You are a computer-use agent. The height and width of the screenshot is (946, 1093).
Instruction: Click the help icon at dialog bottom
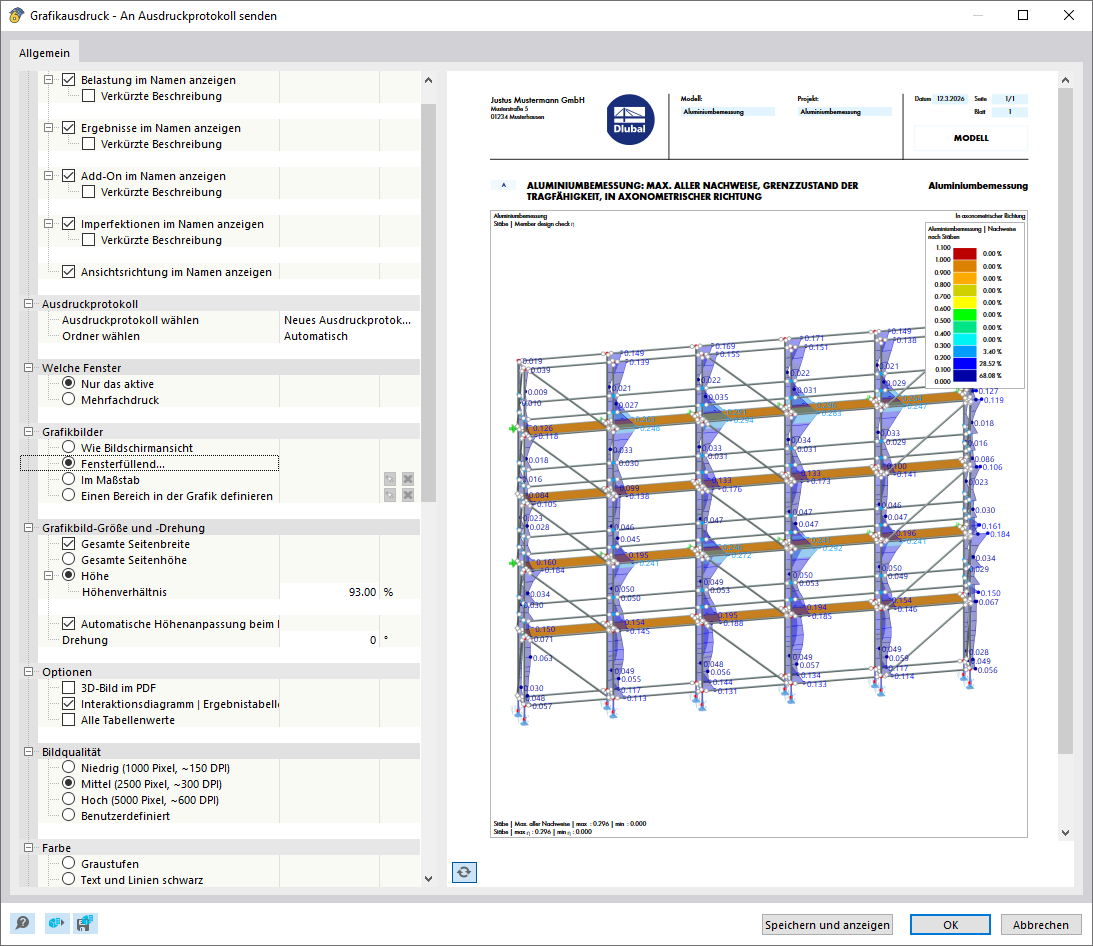click(x=22, y=924)
